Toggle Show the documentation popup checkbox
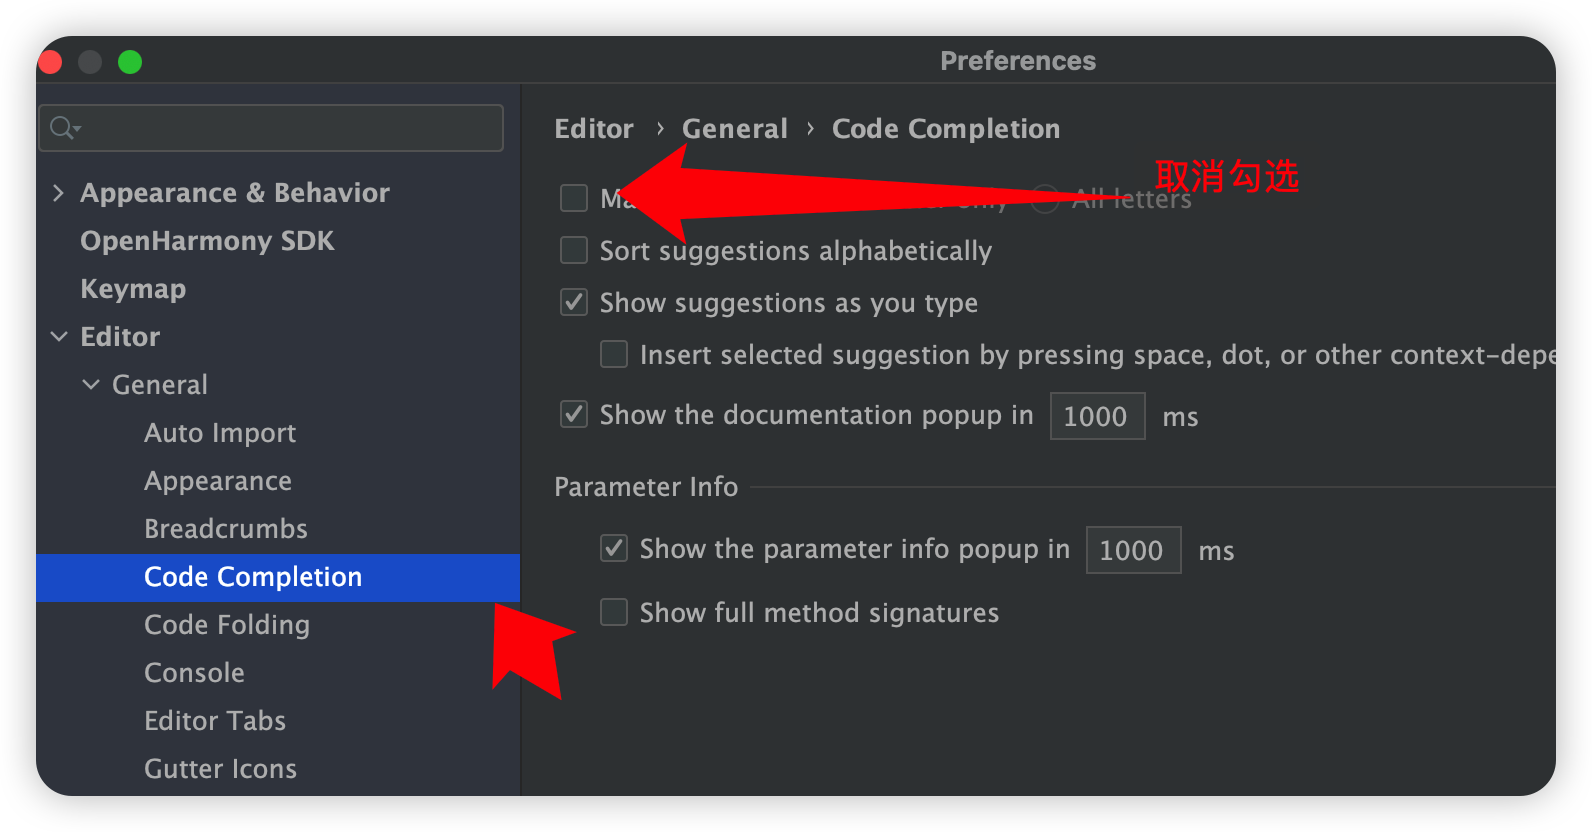 coord(574,414)
